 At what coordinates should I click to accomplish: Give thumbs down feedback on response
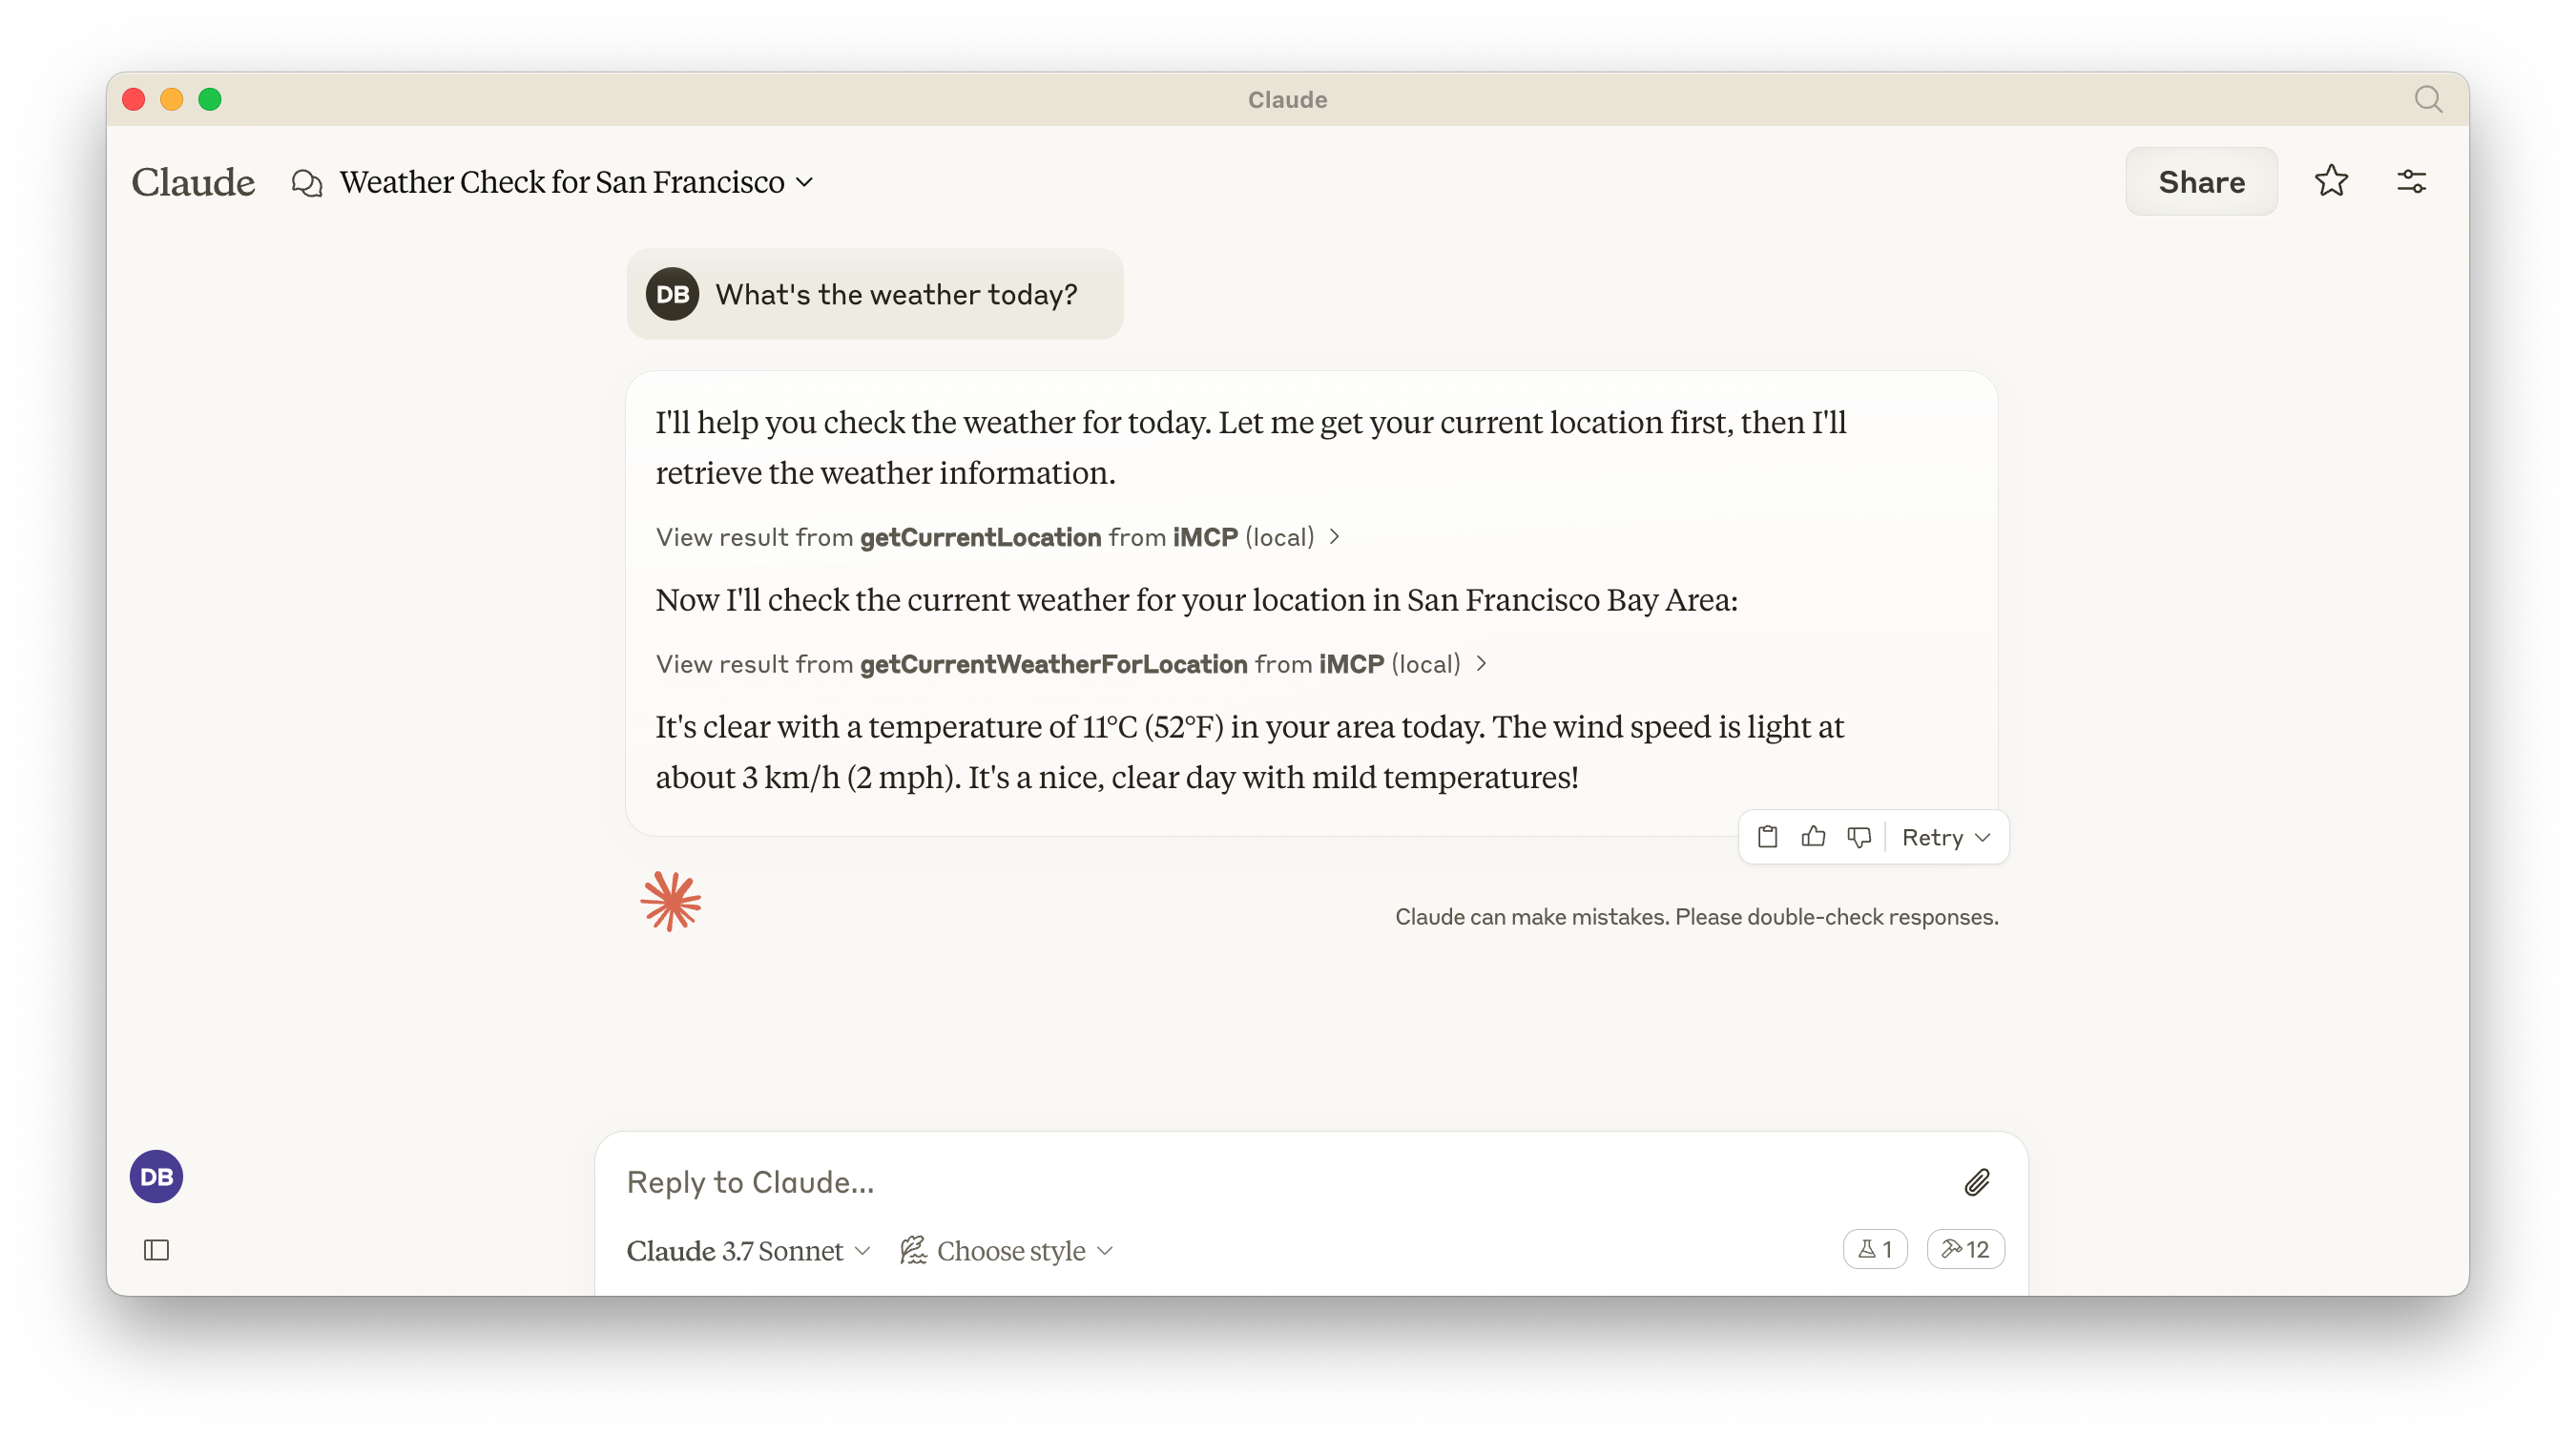[x=1859, y=837]
